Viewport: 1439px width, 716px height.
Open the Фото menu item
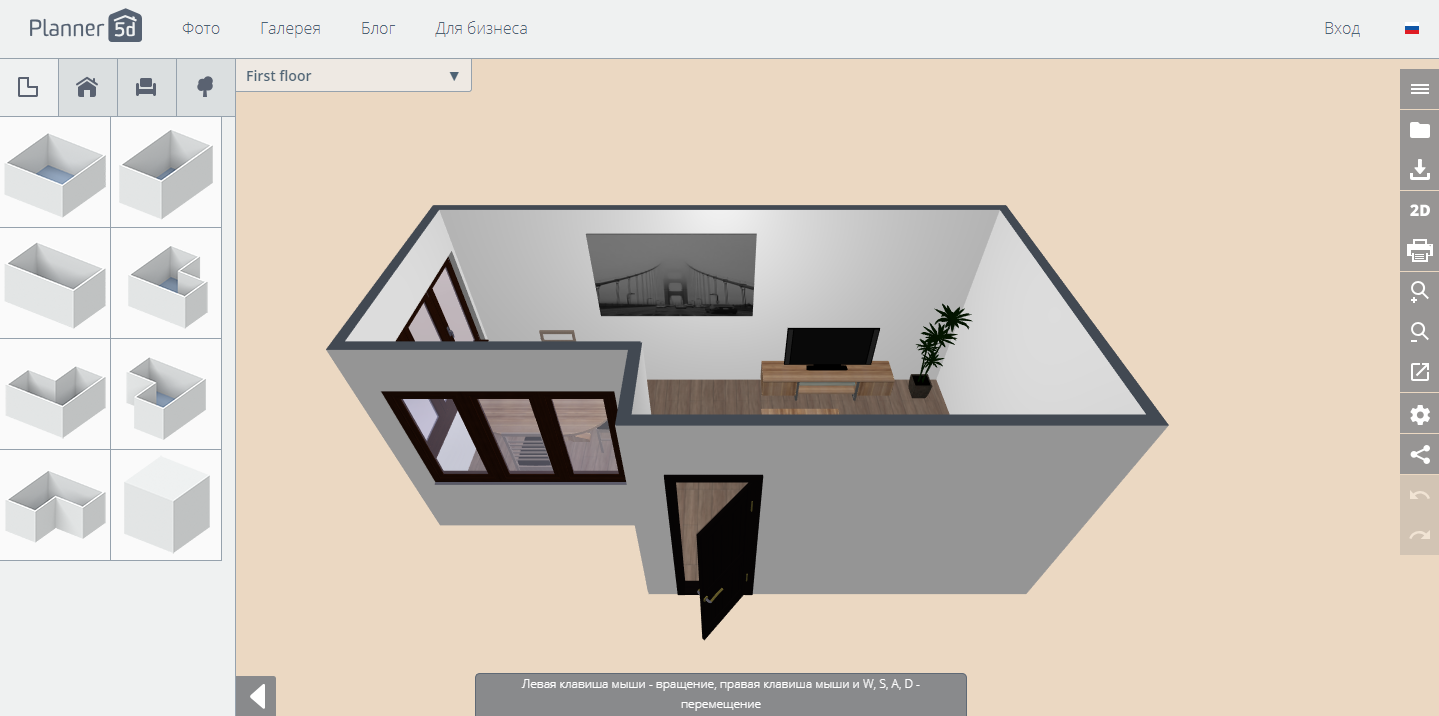201,28
